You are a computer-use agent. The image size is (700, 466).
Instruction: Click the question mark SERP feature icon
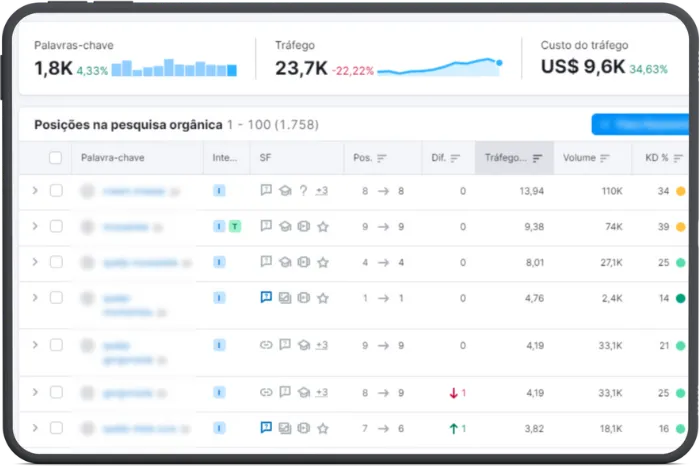click(x=304, y=191)
